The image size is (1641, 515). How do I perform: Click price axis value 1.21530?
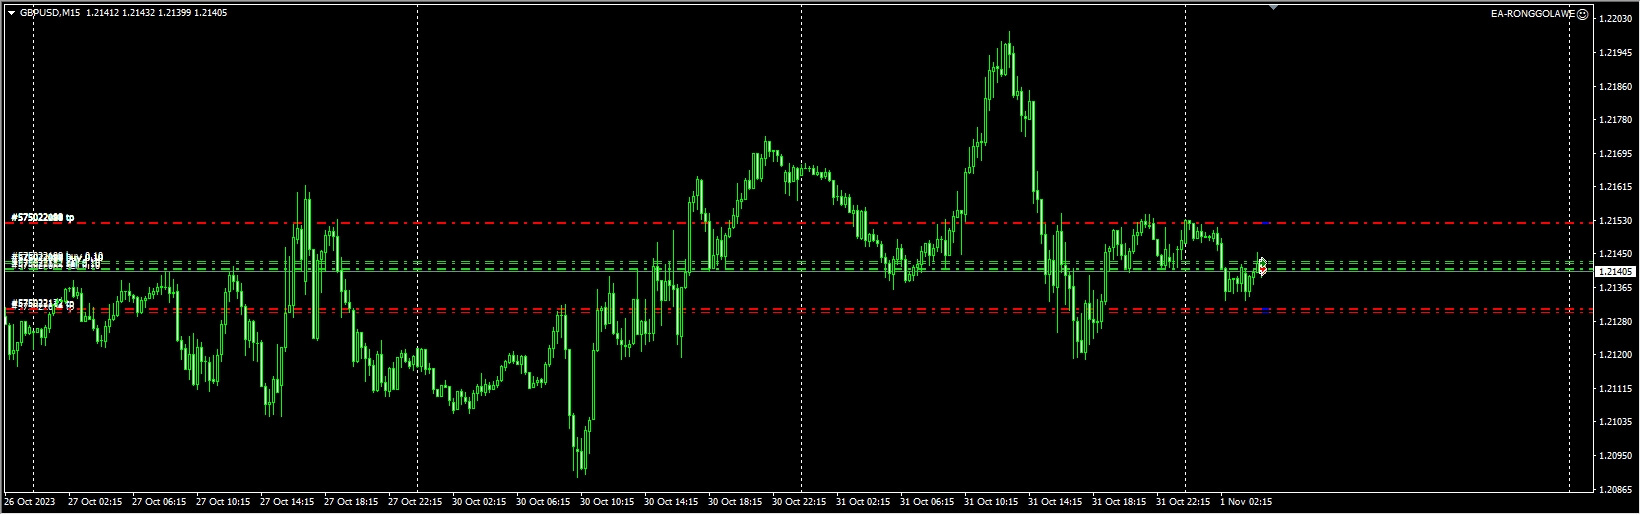tap(1616, 220)
